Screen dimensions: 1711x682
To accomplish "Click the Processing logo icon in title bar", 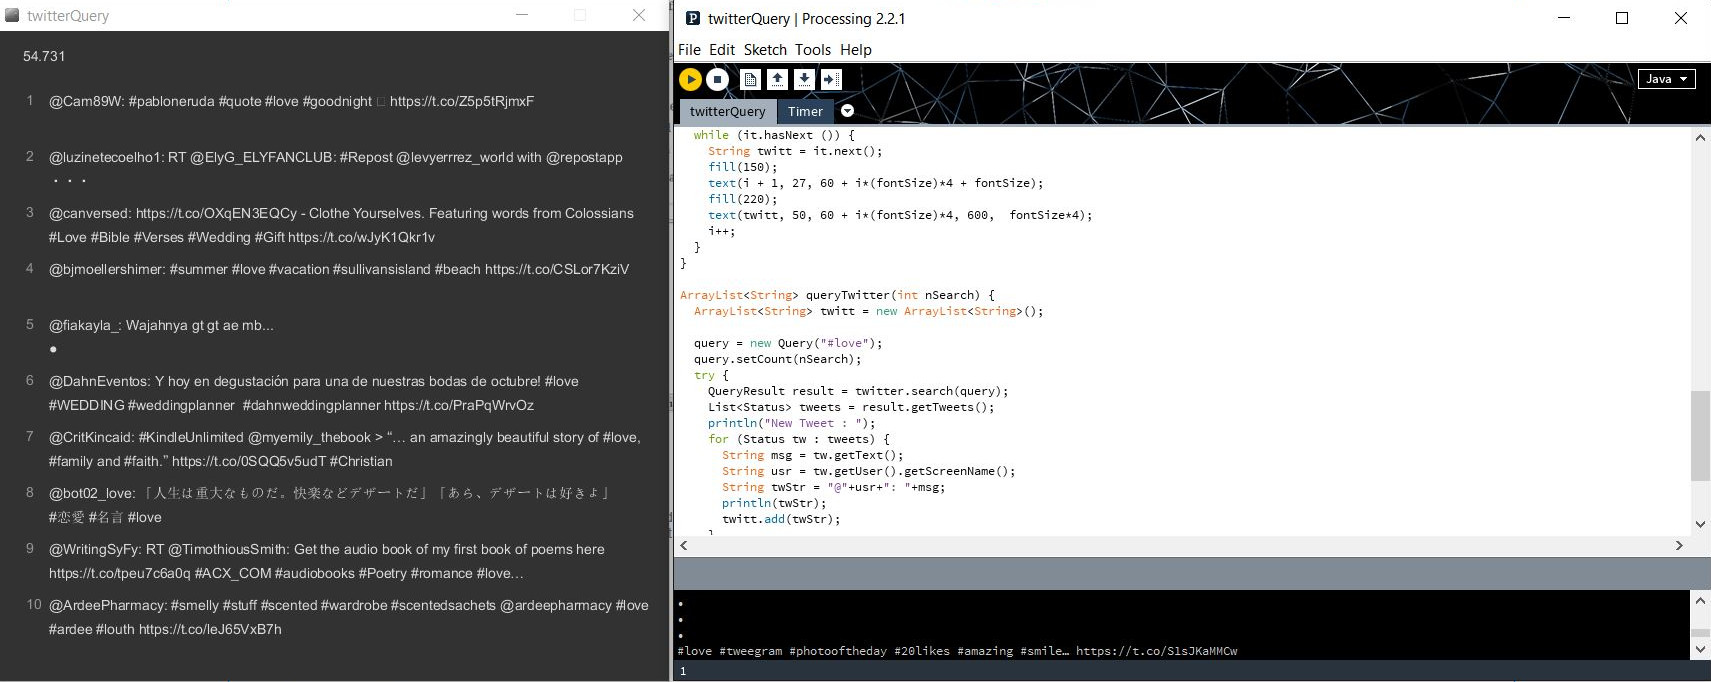I will click(x=692, y=18).
